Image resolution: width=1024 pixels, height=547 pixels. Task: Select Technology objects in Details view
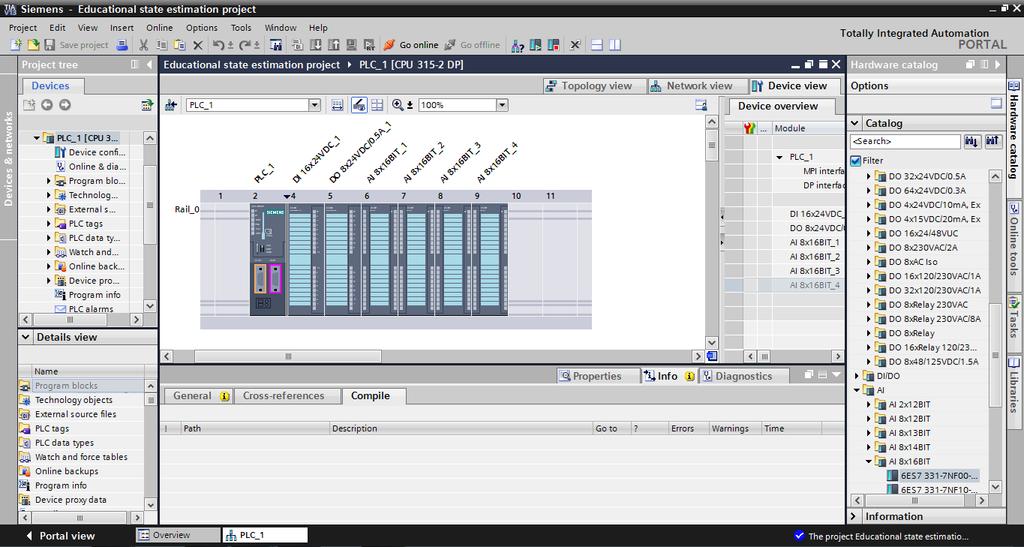pyautogui.click(x=73, y=400)
